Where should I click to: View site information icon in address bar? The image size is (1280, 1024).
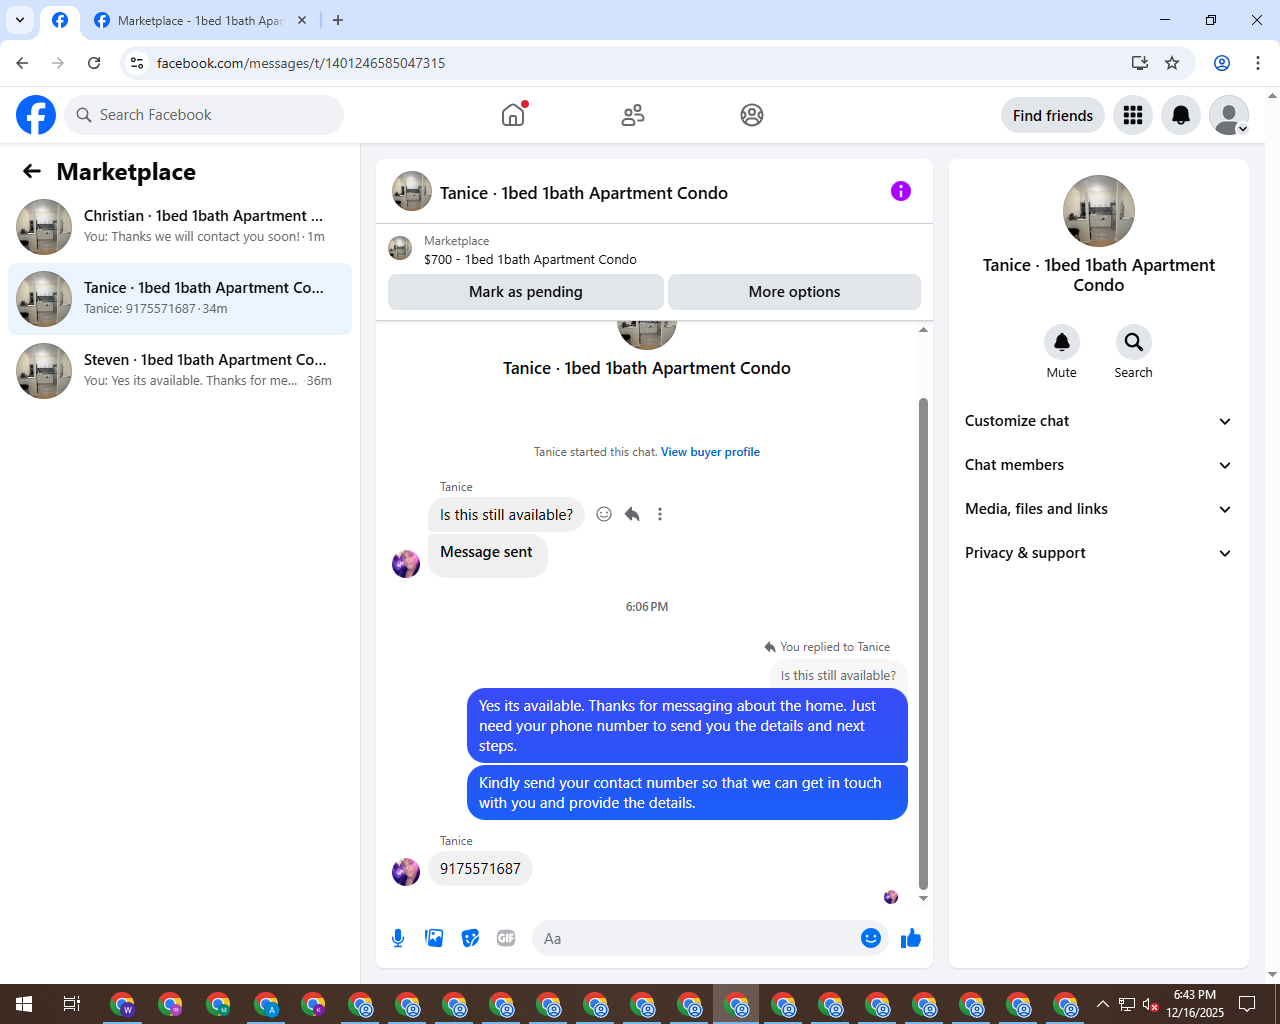click(x=137, y=63)
